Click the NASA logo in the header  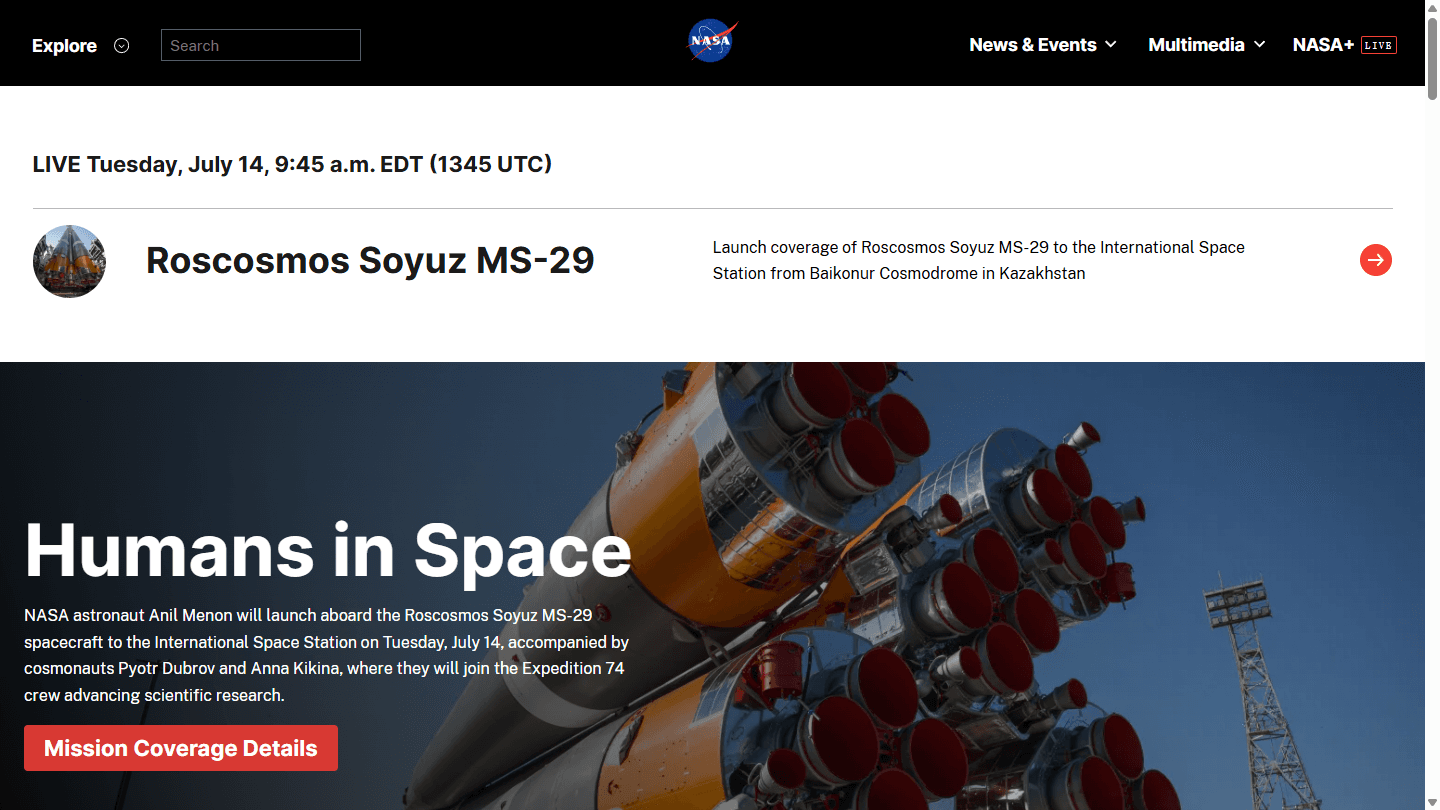click(x=712, y=42)
